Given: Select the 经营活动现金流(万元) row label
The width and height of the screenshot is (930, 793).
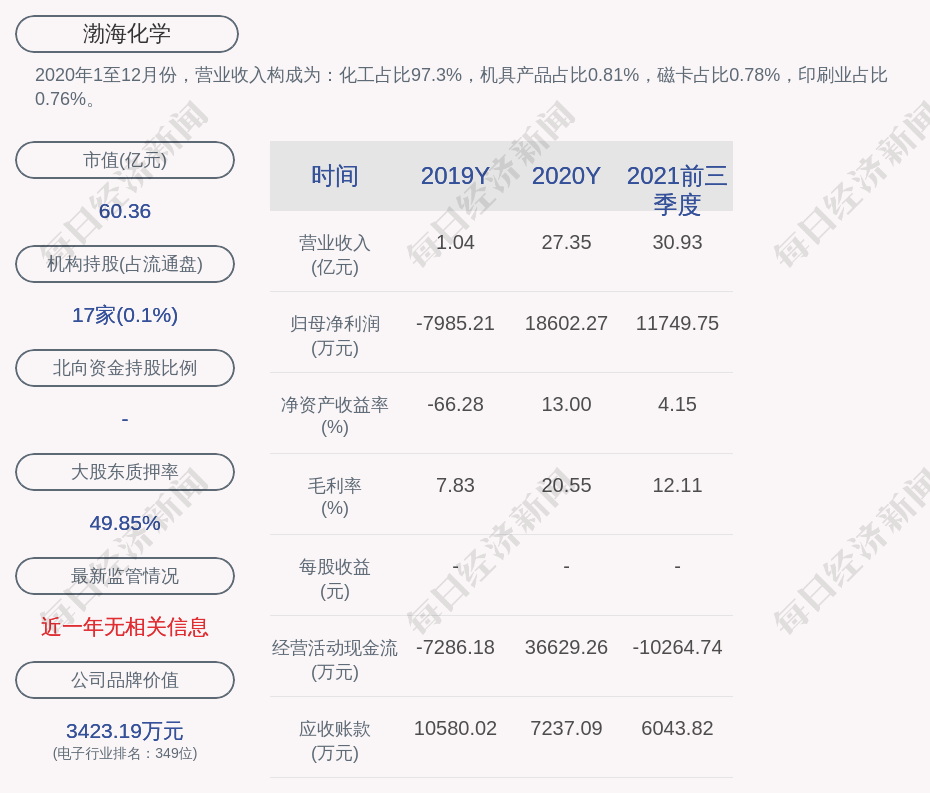Looking at the screenshot, I should click(x=335, y=660).
